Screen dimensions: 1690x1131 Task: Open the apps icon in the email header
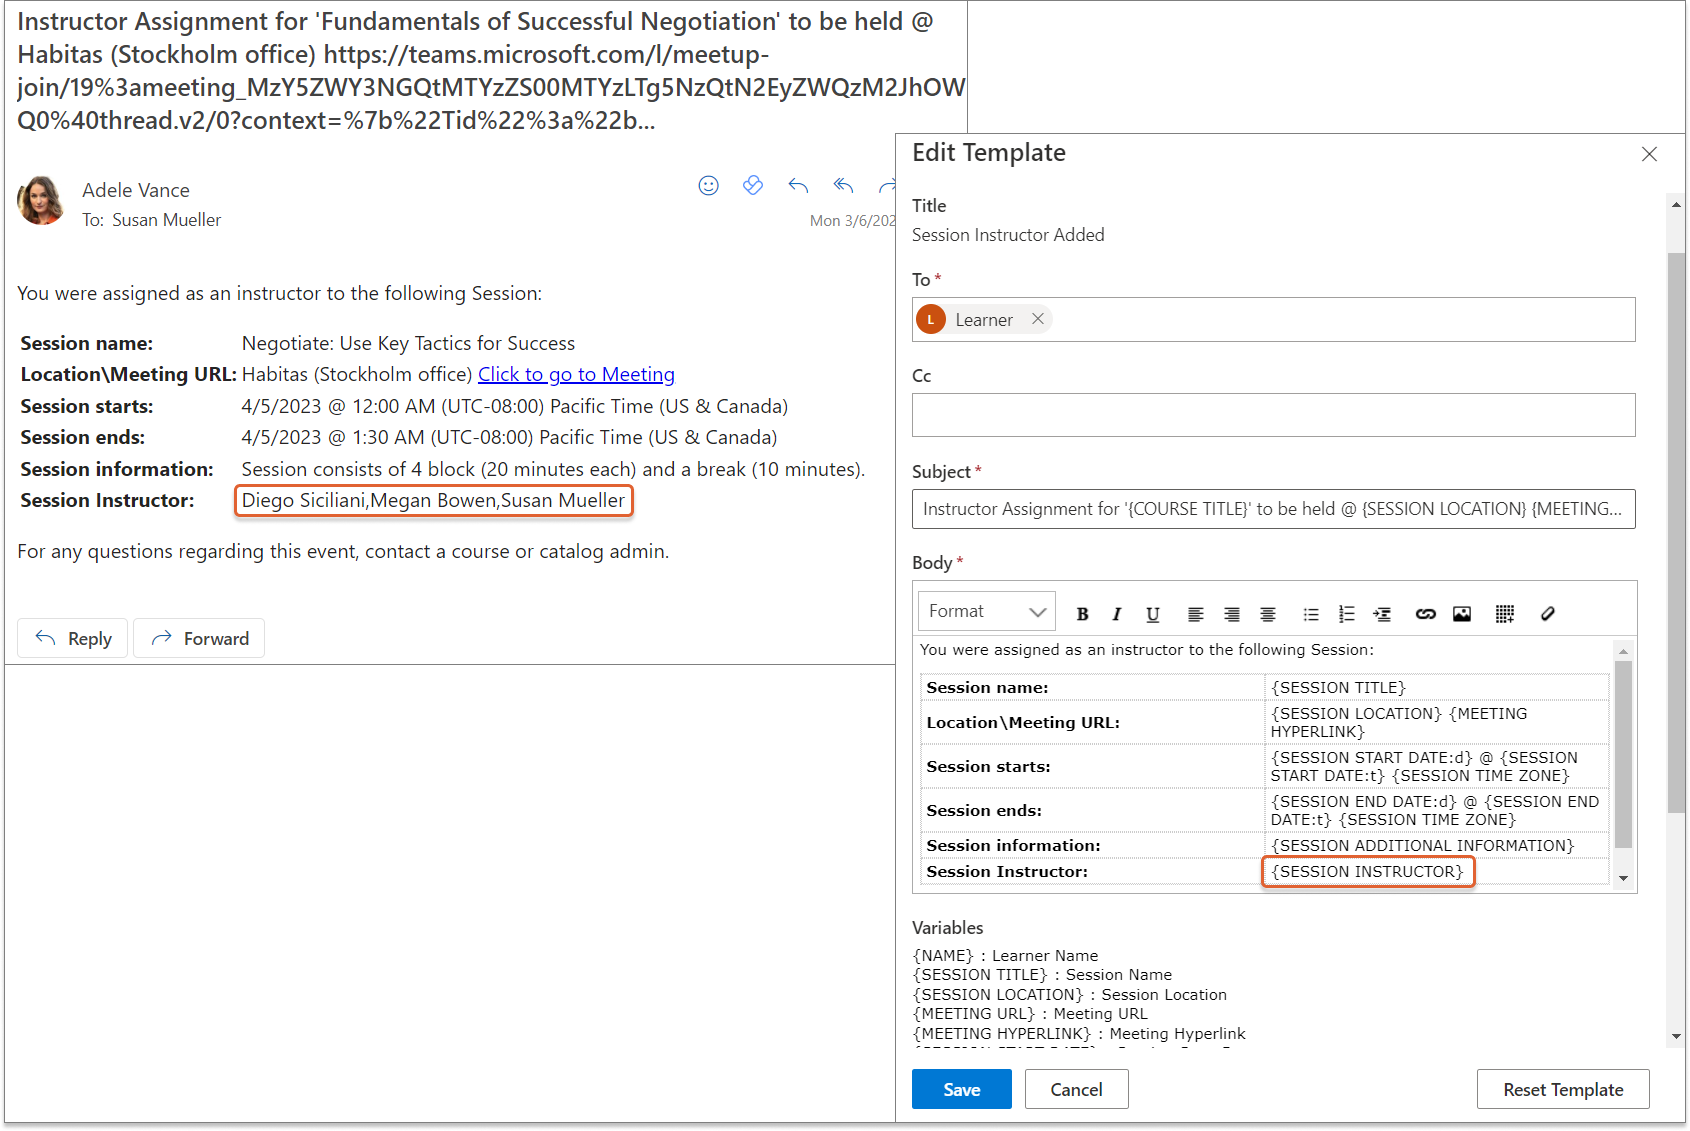pyautogui.click(x=753, y=185)
